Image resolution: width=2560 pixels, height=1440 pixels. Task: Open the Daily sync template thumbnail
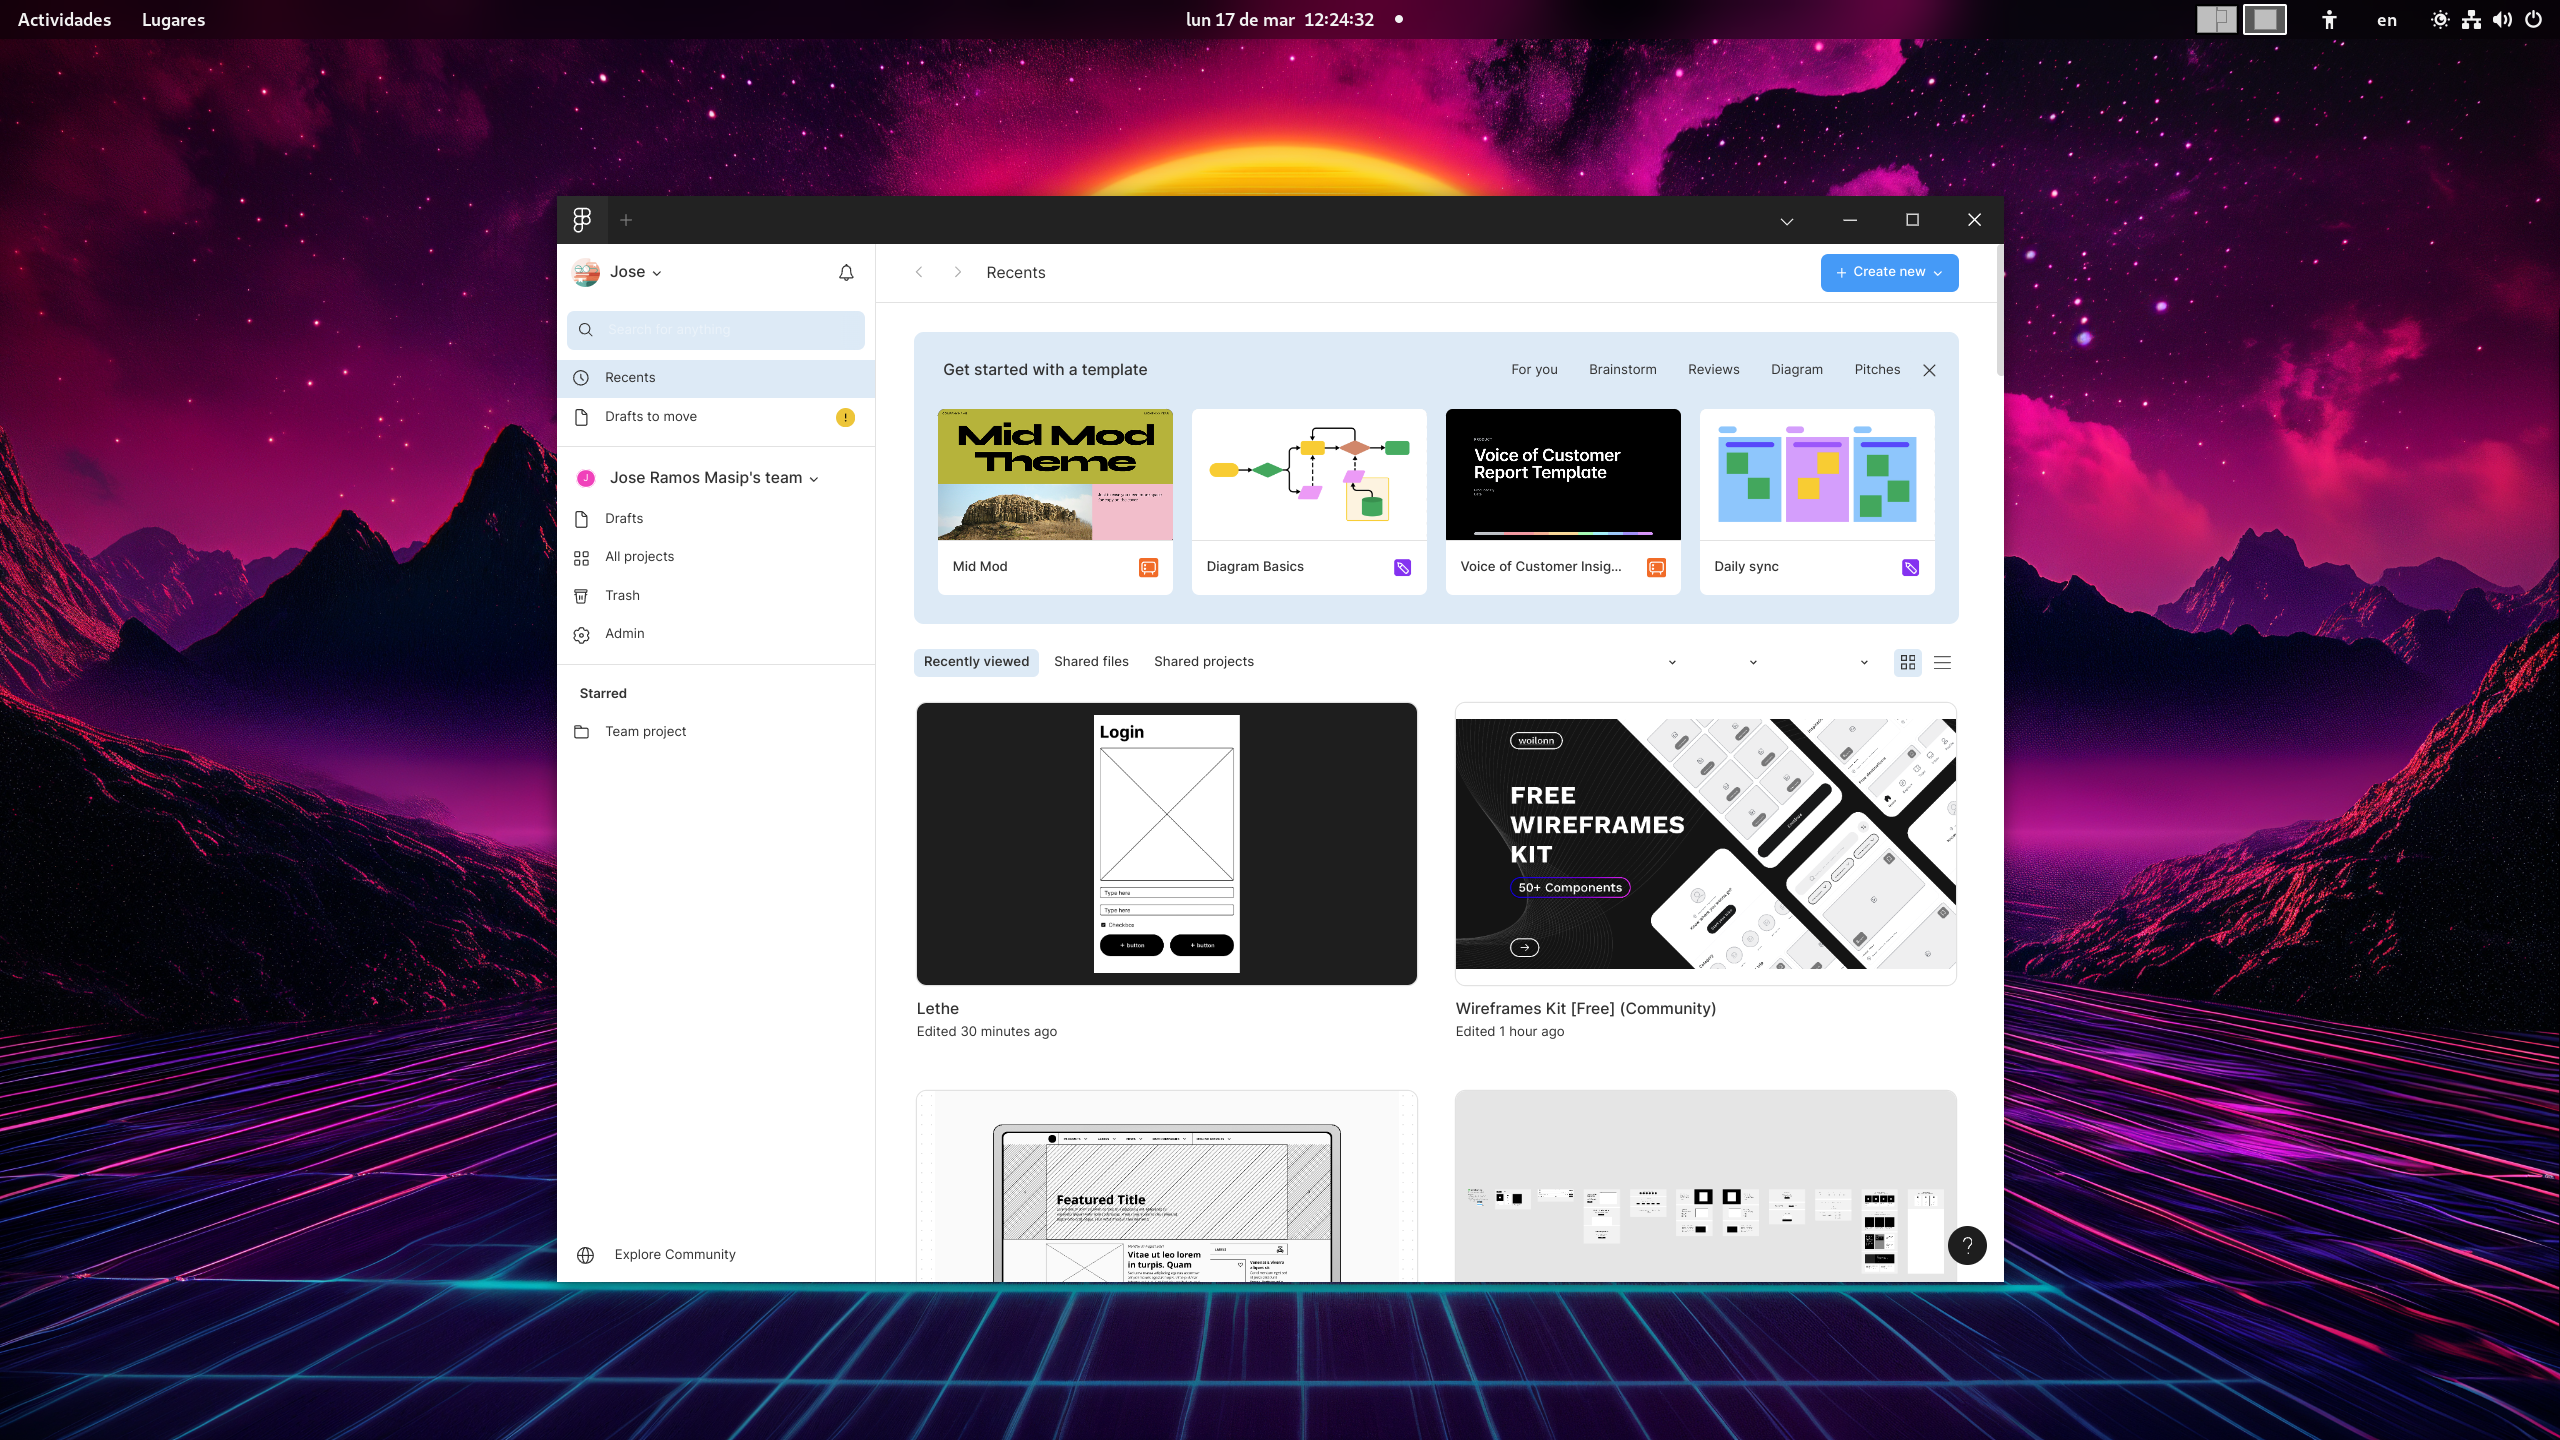pos(1817,475)
